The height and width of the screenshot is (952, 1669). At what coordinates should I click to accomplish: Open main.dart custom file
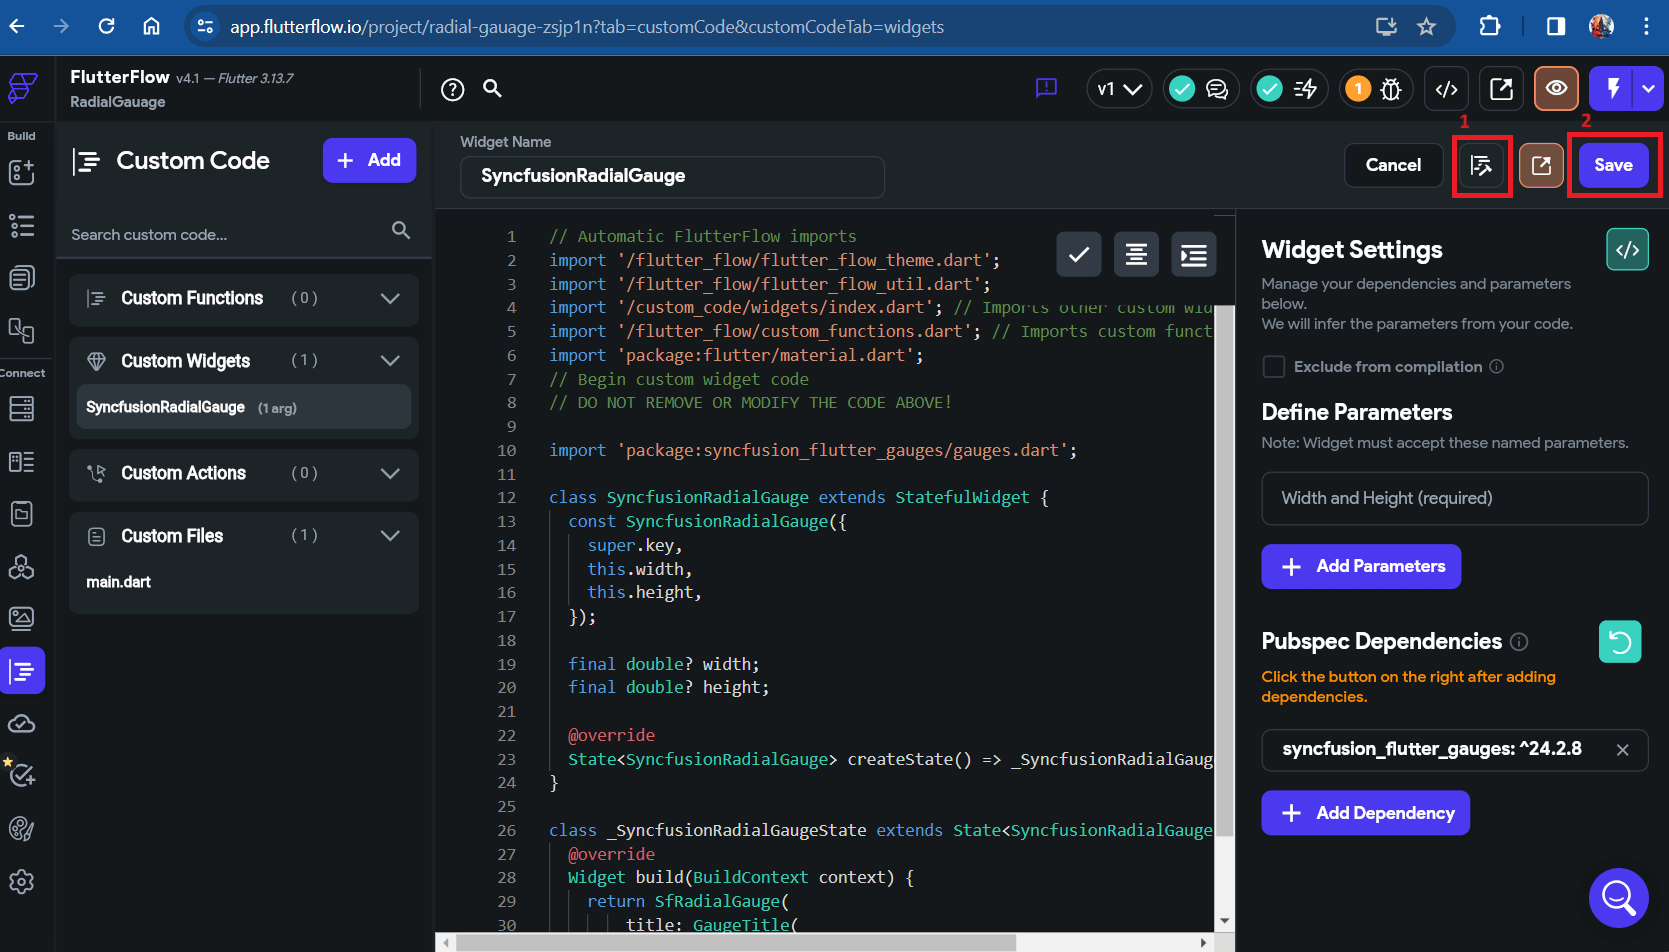tap(119, 582)
